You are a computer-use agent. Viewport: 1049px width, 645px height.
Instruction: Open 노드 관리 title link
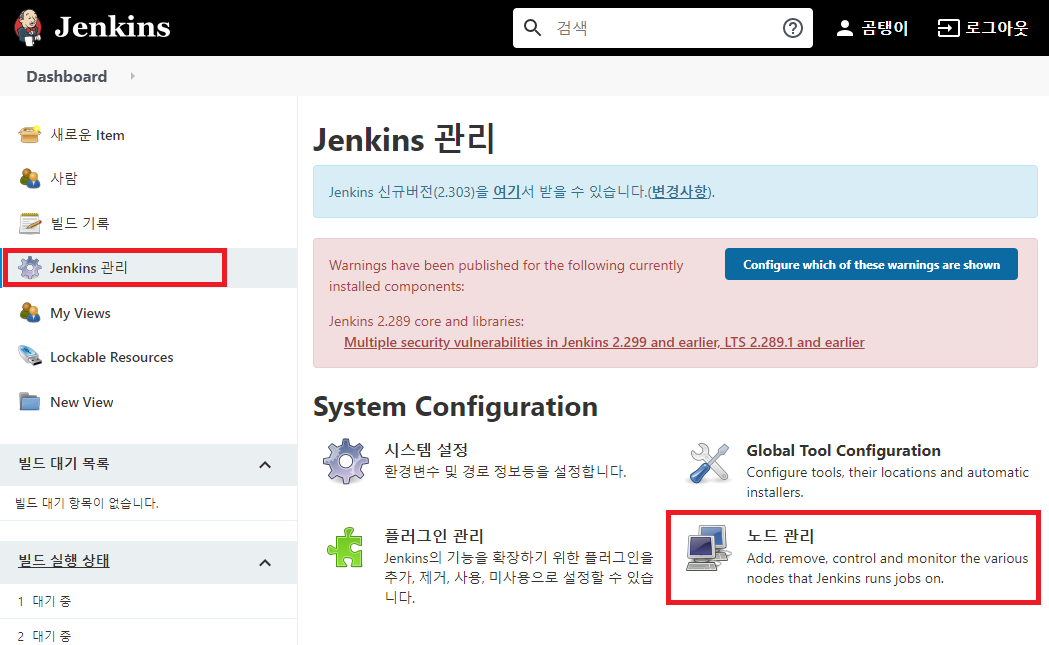[780, 536]
